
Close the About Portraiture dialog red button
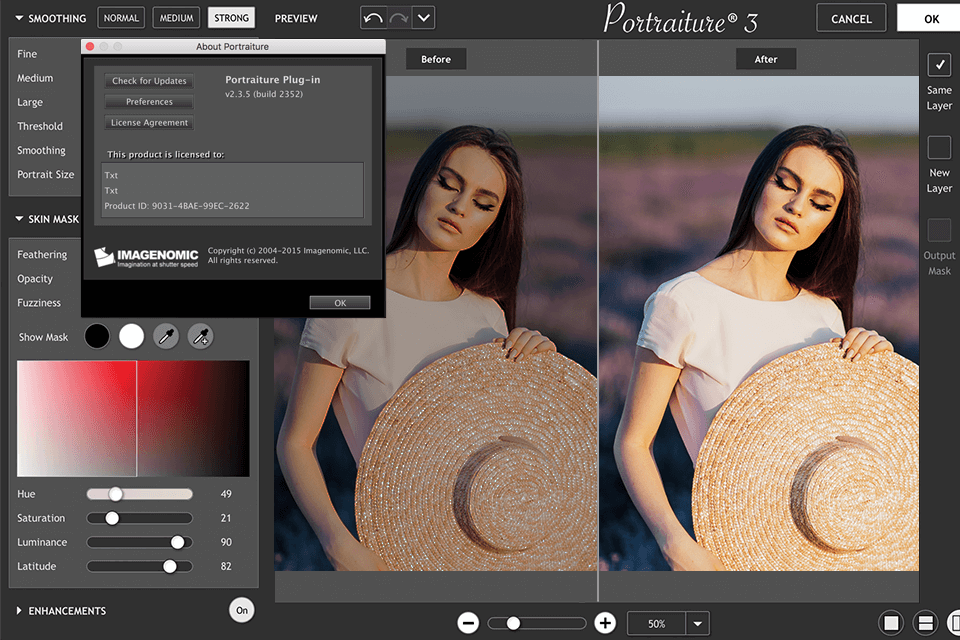(x=90, y=47)
